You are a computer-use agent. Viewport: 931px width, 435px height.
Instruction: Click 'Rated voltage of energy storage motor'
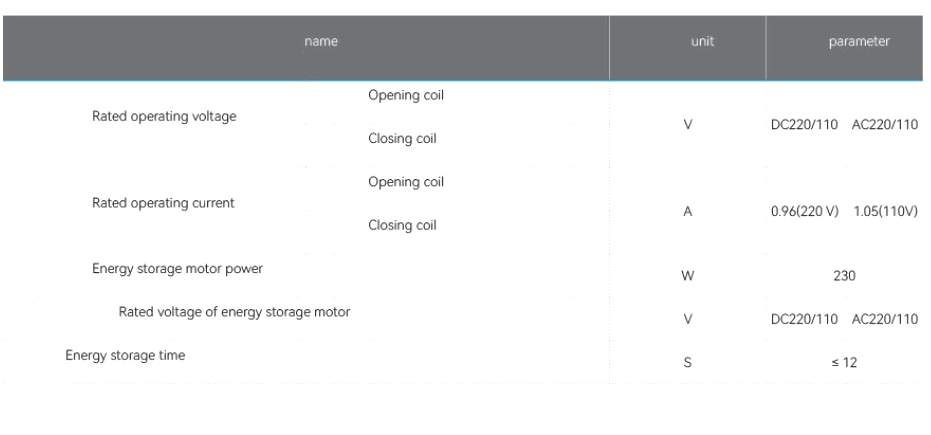tap(235, 312)
